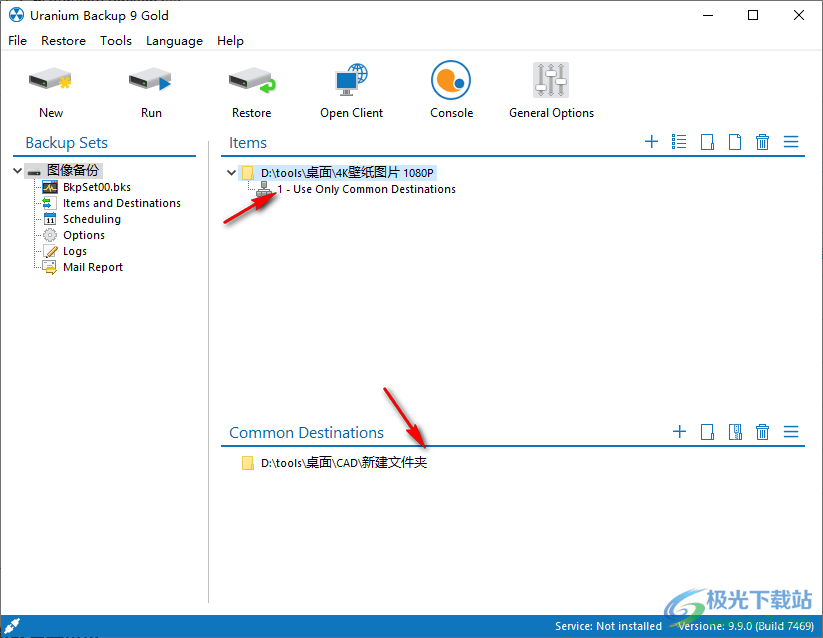Add a common destination with plus icon
The image size is (823, 638).
point(679,432)
